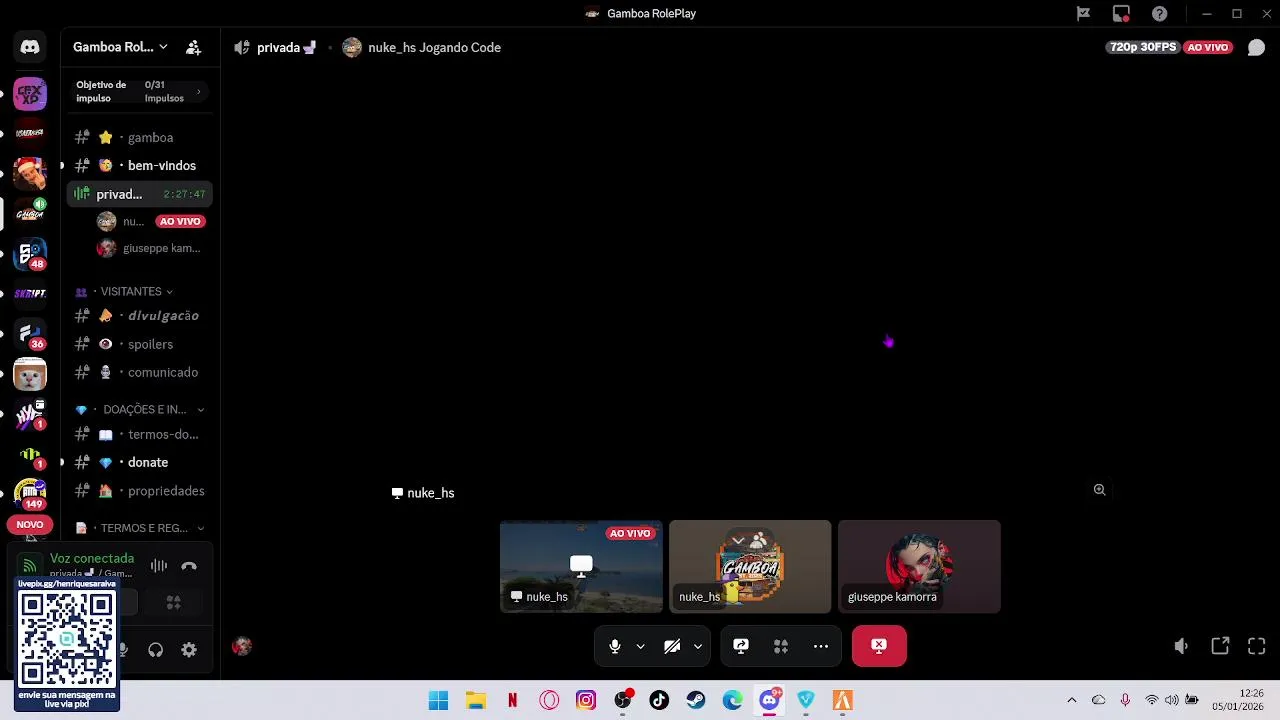
Task: Open the cat avatar server icon
Action: pyautogui.click(x=30, y=375)
